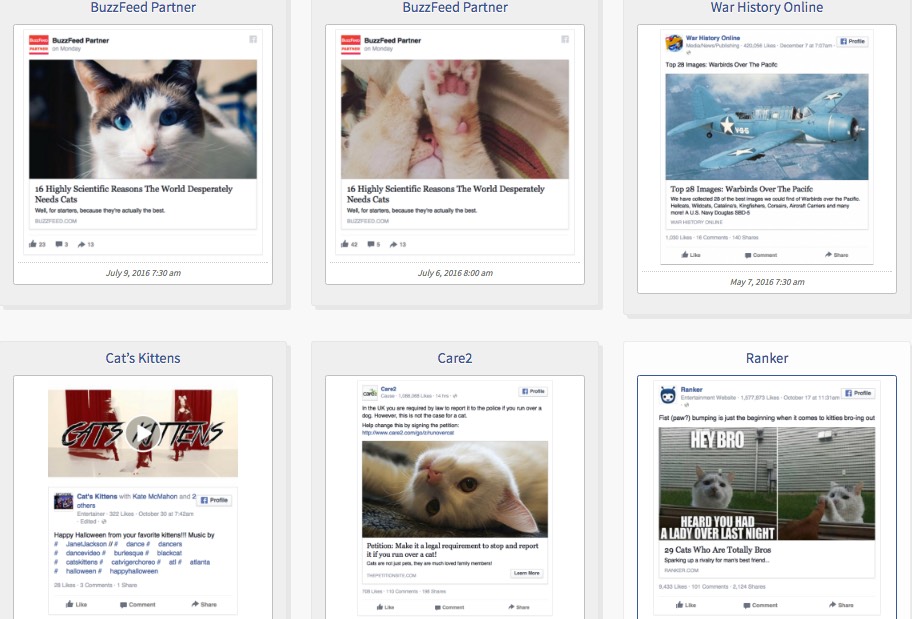Screen dimensions: 912x619
Task: Open Profile button on Ranker post
Action: pos(858,393)
